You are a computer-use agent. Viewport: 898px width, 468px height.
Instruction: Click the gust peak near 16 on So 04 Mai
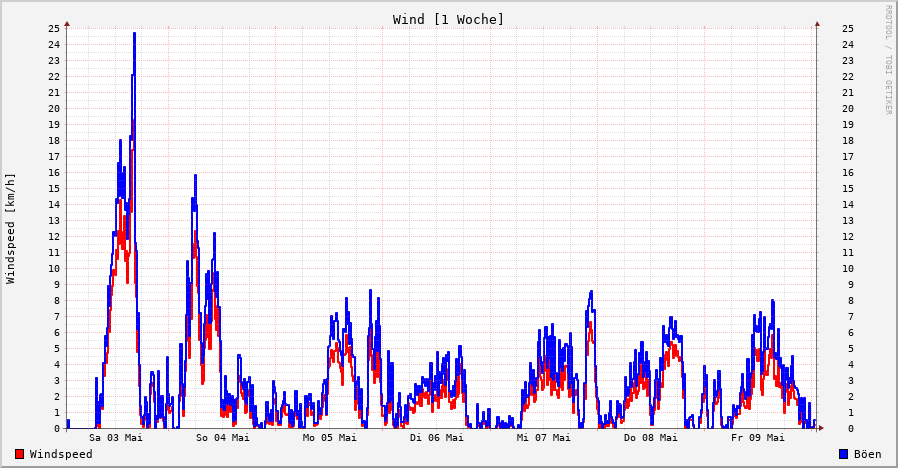click(195, 176)
